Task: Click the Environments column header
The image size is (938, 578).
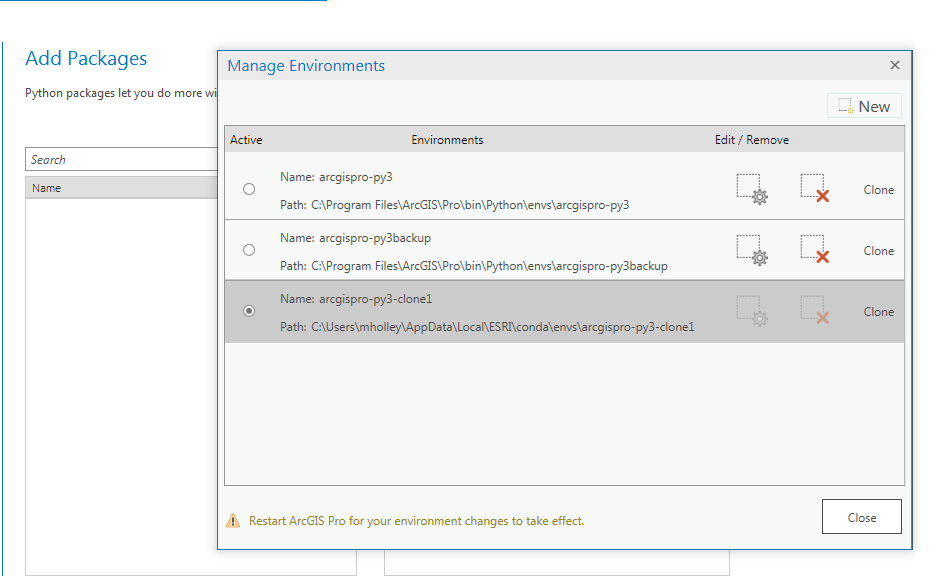Action: (x=447, y=140)
